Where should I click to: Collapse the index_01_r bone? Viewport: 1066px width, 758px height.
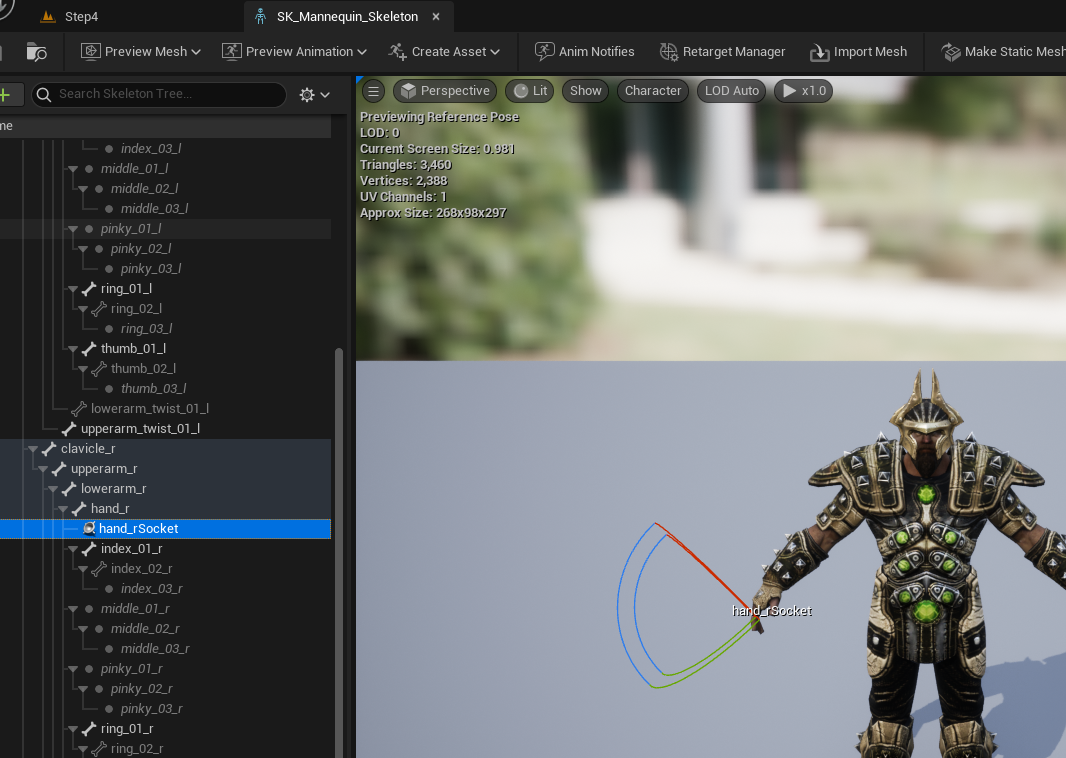pyautogui.click(x=73, y=549)
